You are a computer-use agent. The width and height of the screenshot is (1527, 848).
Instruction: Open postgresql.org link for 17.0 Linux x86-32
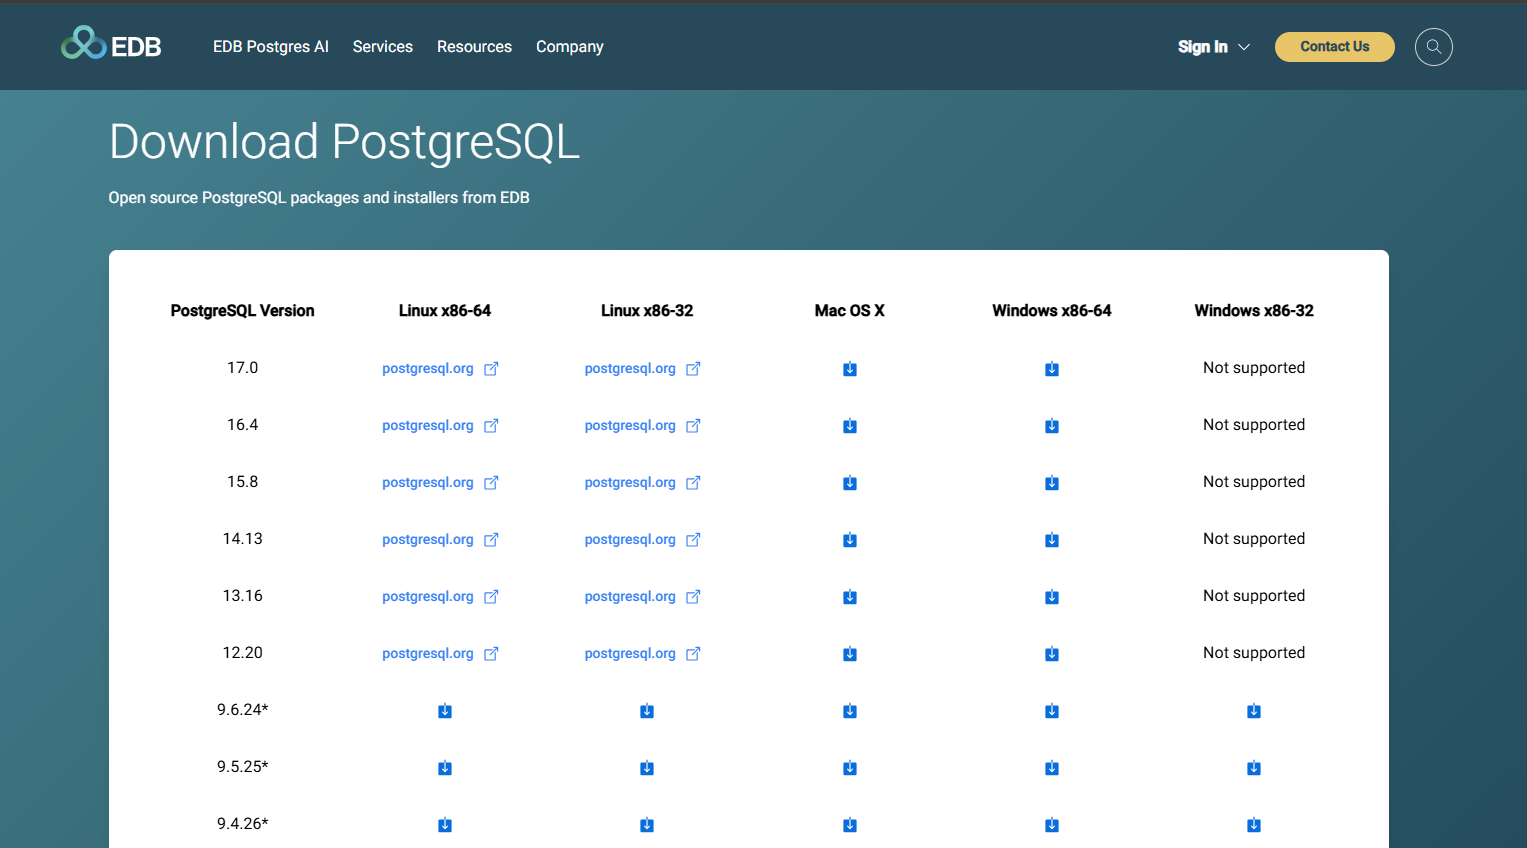coord(642,369)
